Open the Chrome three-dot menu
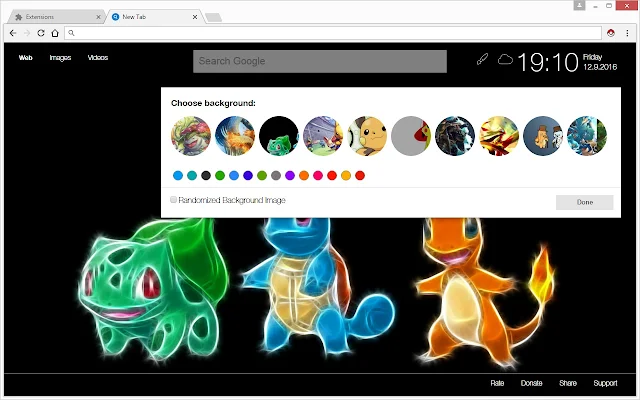640x400 pixels. [627, 33]
